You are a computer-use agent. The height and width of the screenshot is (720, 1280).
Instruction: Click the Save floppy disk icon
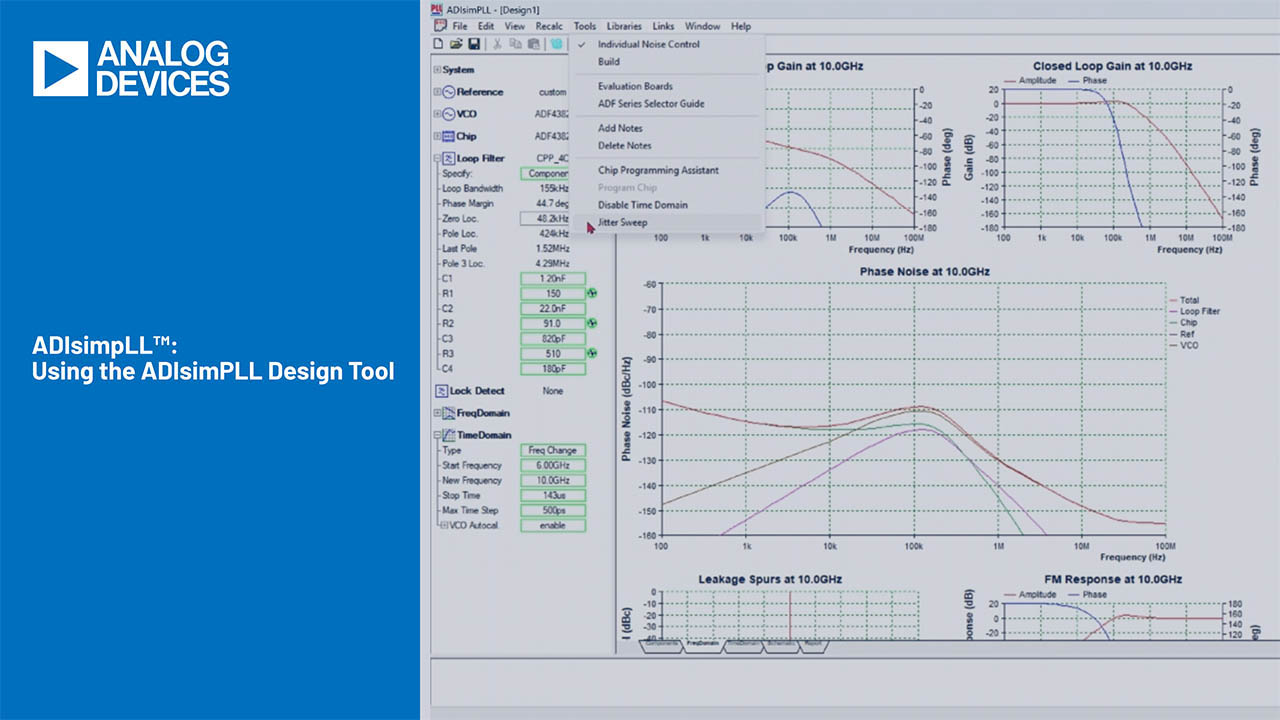(x=474, y=44)
